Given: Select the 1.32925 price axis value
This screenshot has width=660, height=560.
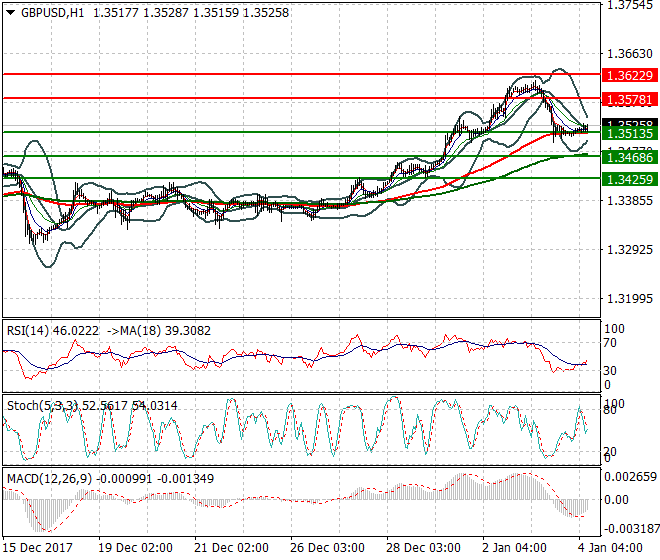Looking at the screenshot, I should click(x=630, y=250).
